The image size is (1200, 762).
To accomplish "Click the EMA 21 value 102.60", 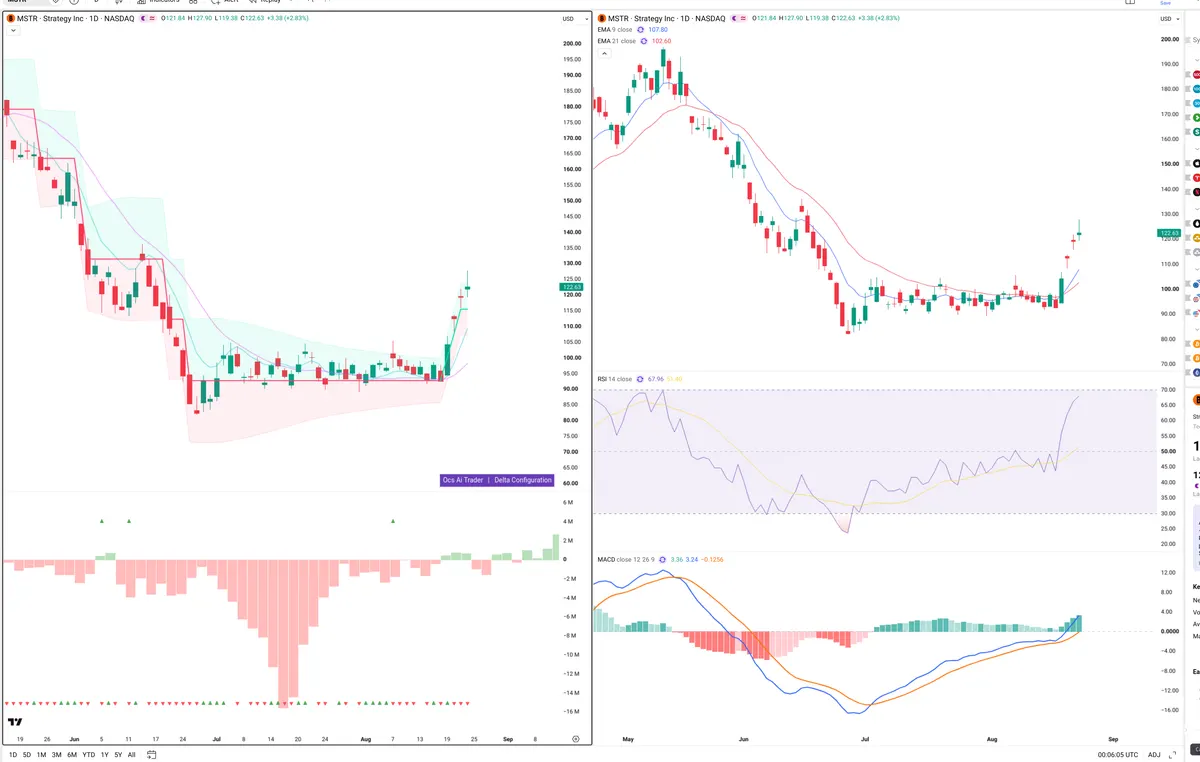I will click(x=661, y=41).
